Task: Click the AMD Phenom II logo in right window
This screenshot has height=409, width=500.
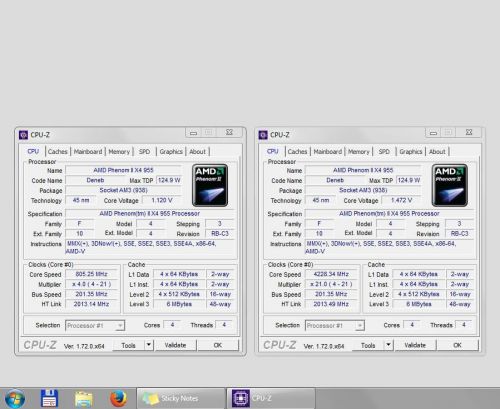Action: click(x=450, y=185)
